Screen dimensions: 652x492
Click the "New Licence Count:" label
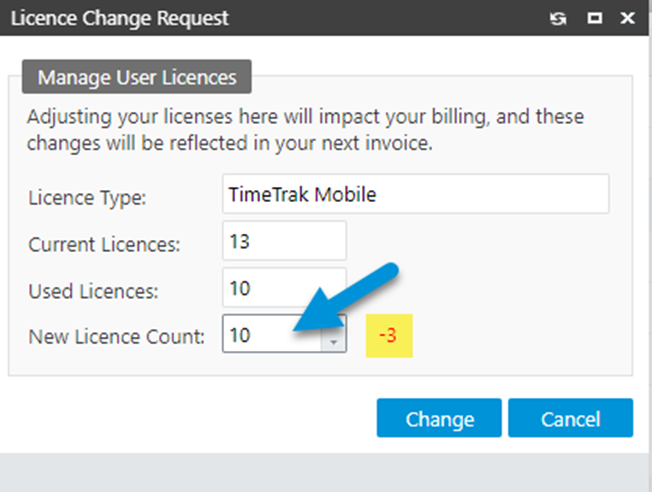pyautogui.click(x=116, y=337)
